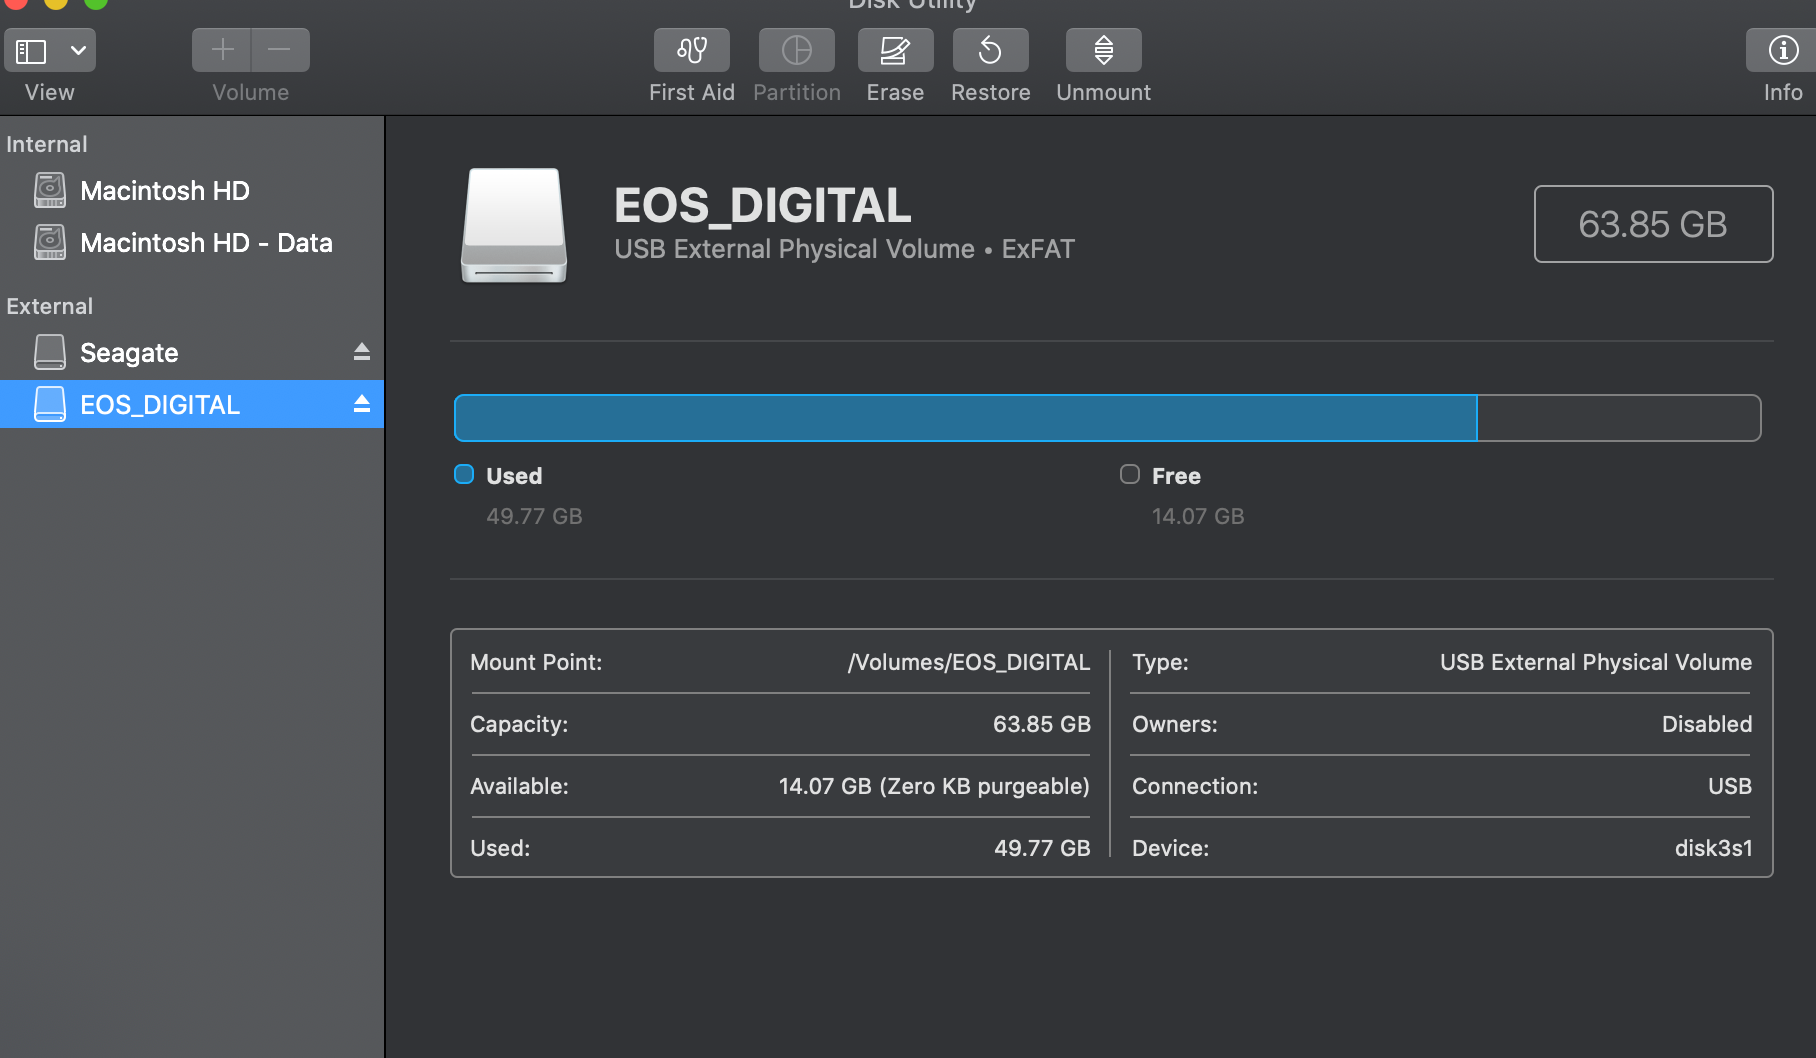1816x1058 pixels.
Task: Eject the EOS_DIGITAL volume
Action: 362,404
